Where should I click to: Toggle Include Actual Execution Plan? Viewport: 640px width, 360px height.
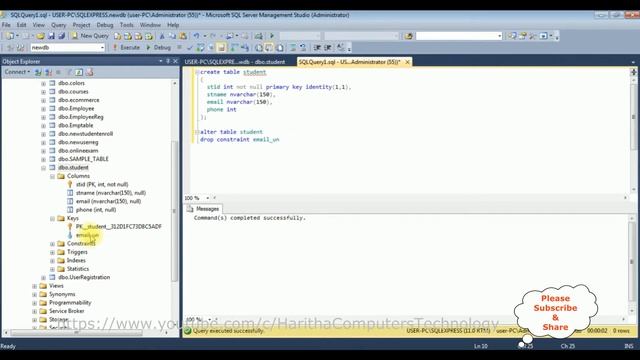click(235, 47)
